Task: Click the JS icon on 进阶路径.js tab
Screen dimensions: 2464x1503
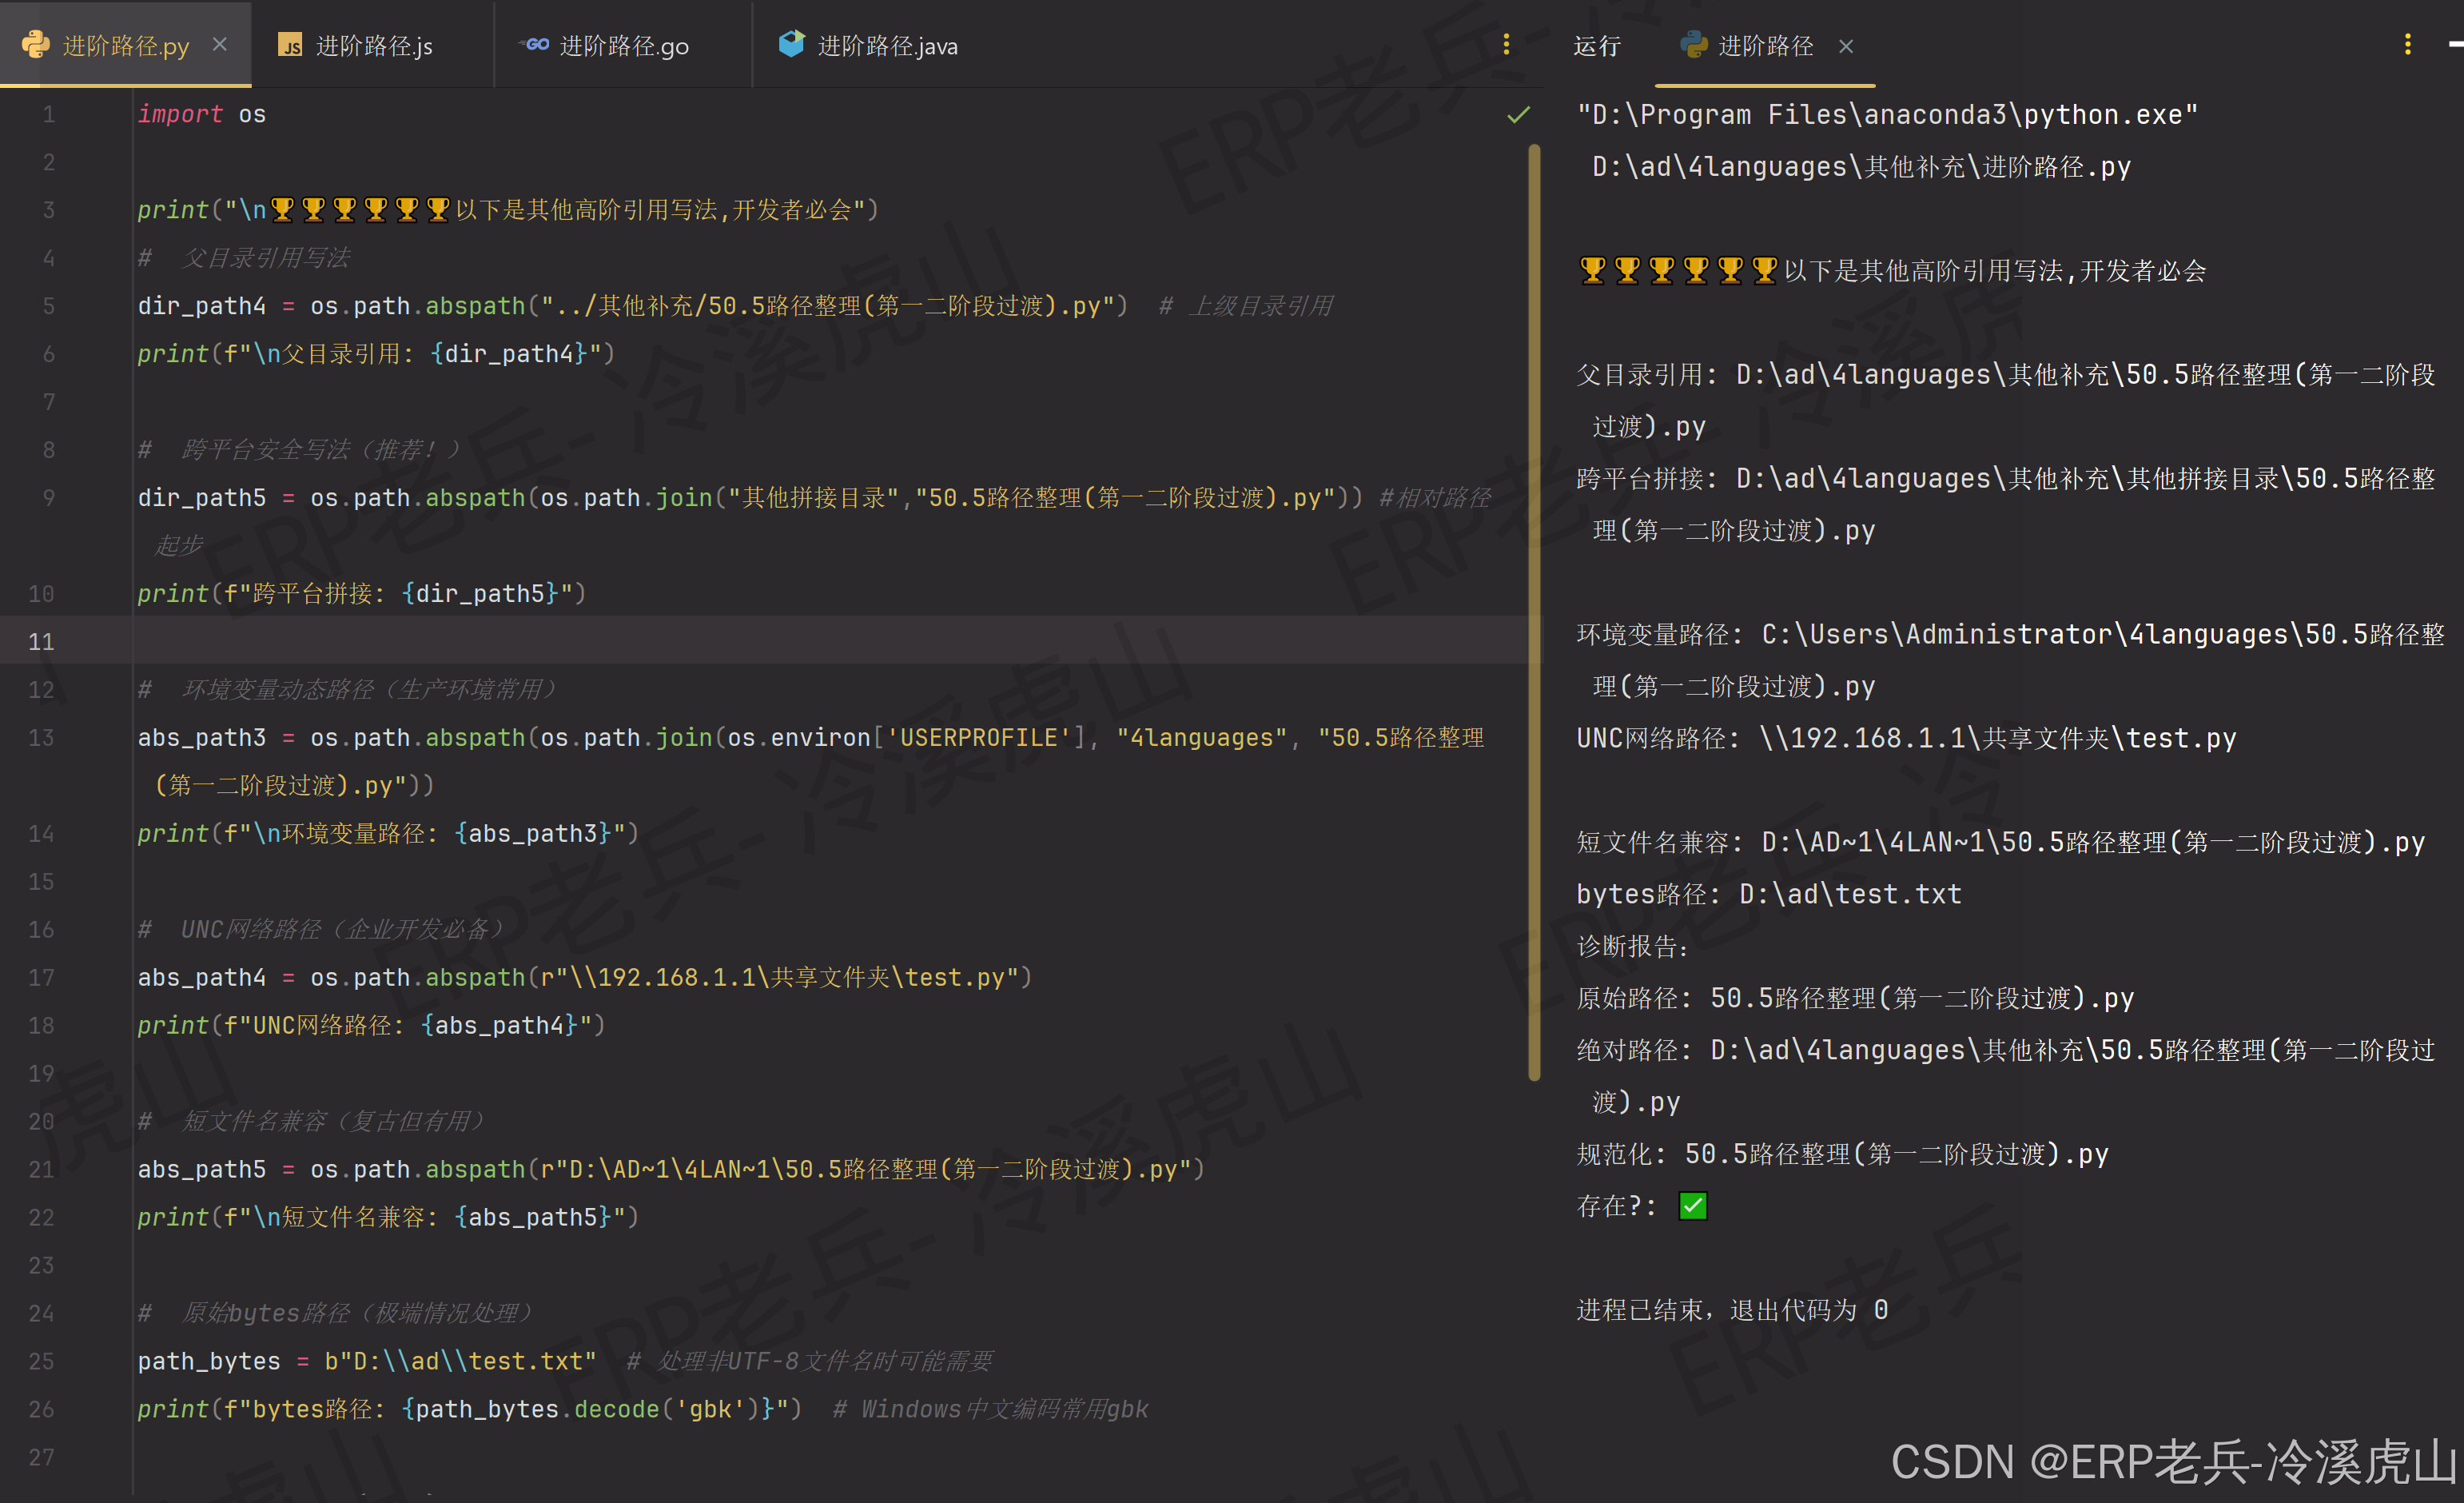Action: [x=290, y=46]
